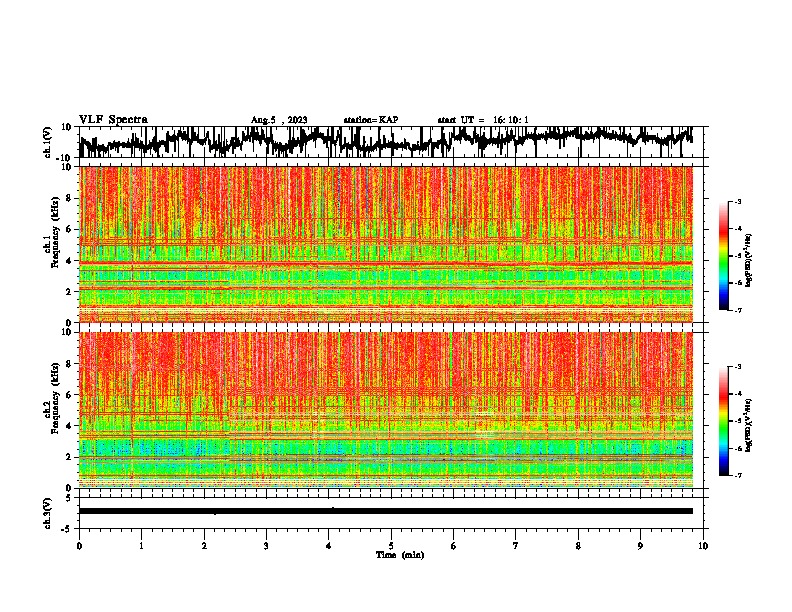Click the time axis tick label '3'
The height and width of the screenshot is (612, 792).
pos(266,546)
